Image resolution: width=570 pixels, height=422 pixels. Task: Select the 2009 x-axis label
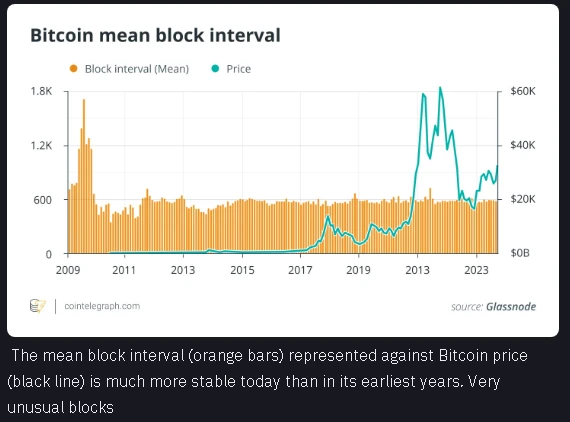(x=68, y=270)
